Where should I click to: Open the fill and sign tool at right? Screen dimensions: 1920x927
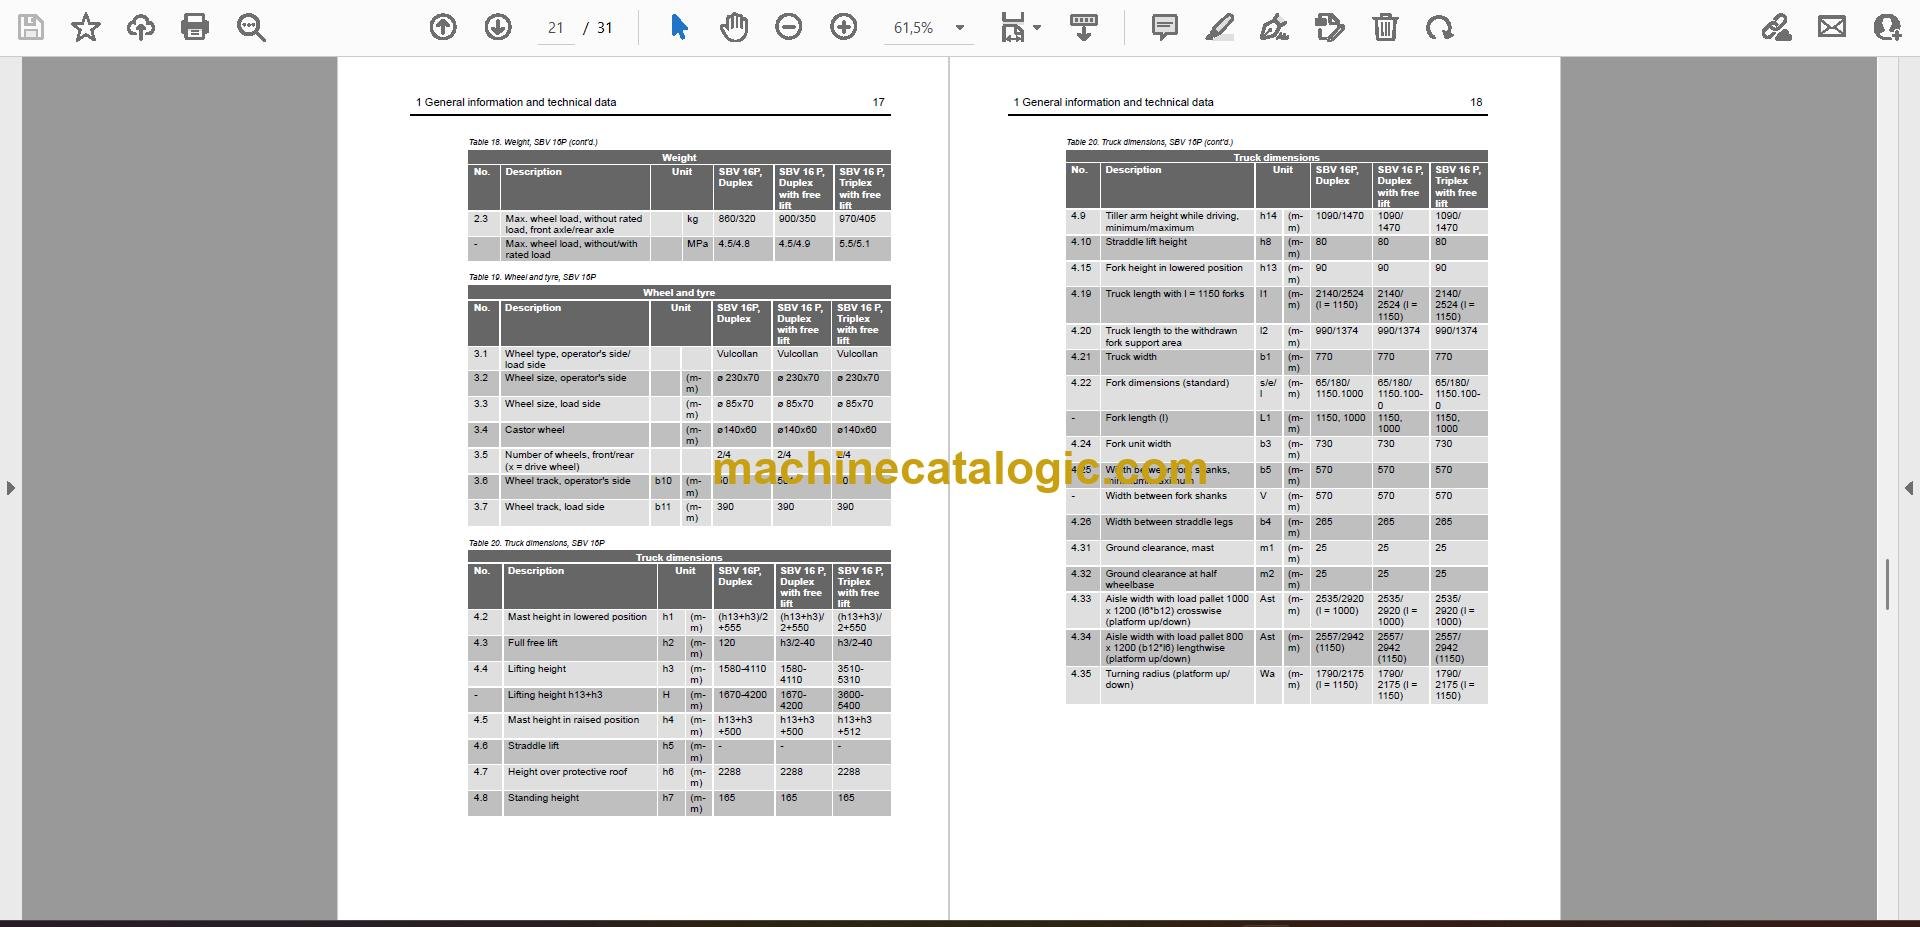(x=1777, y=27)
